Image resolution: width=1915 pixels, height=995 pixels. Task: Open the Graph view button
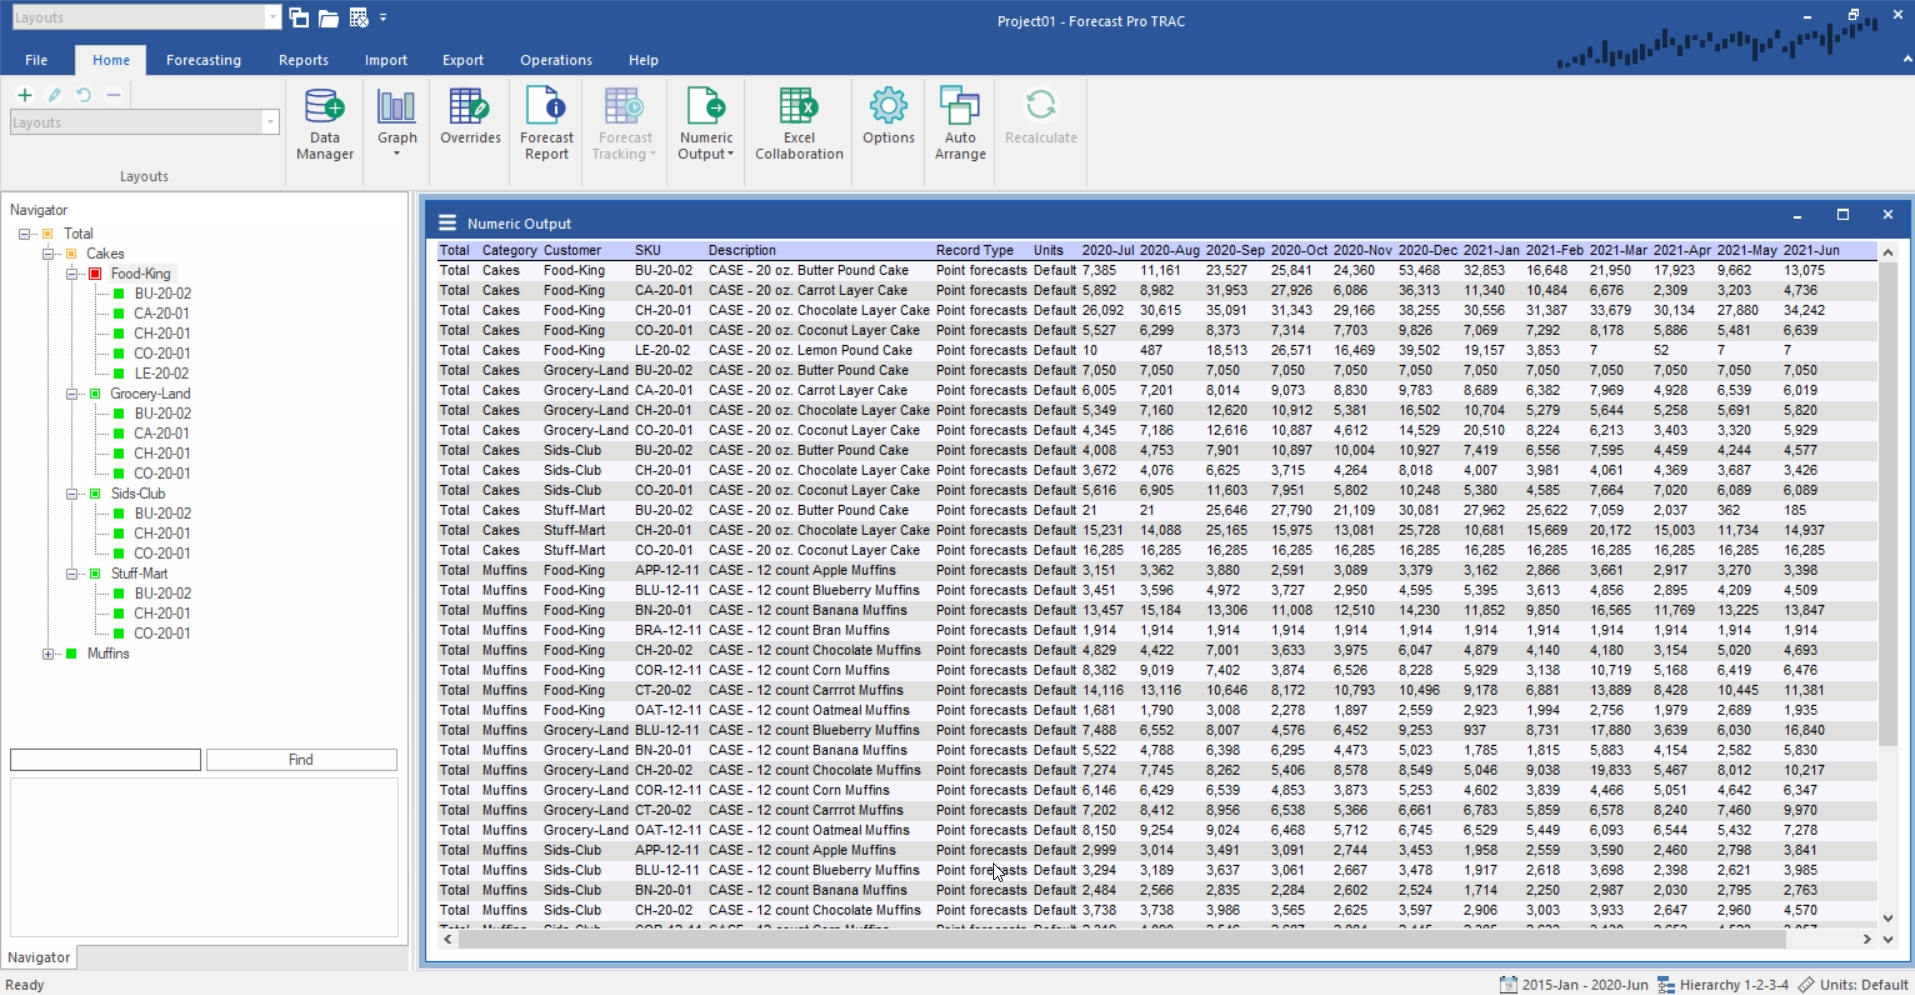click(397, 123)
